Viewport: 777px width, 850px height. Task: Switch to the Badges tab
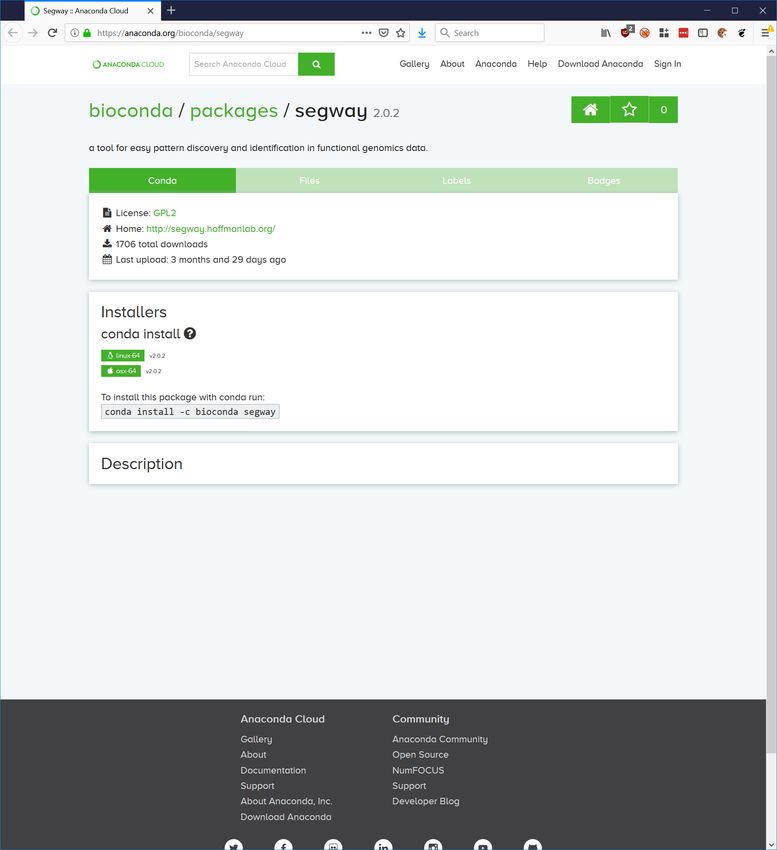[603, 181]
